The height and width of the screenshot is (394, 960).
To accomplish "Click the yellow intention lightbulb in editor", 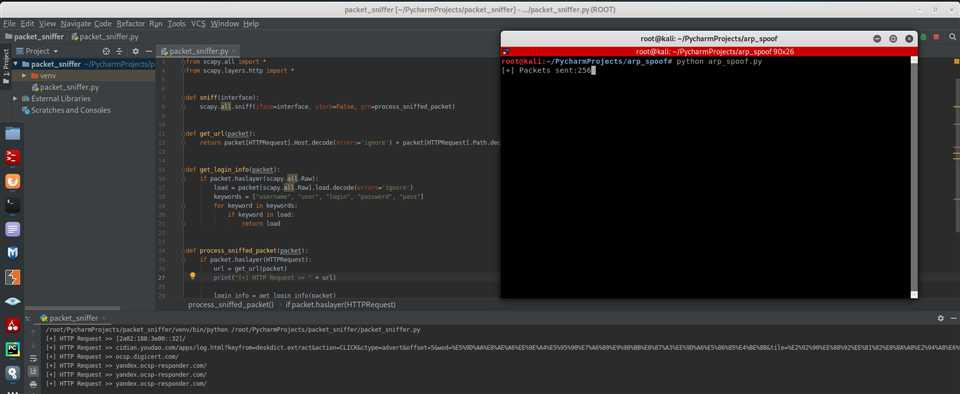I will [192, 277].
